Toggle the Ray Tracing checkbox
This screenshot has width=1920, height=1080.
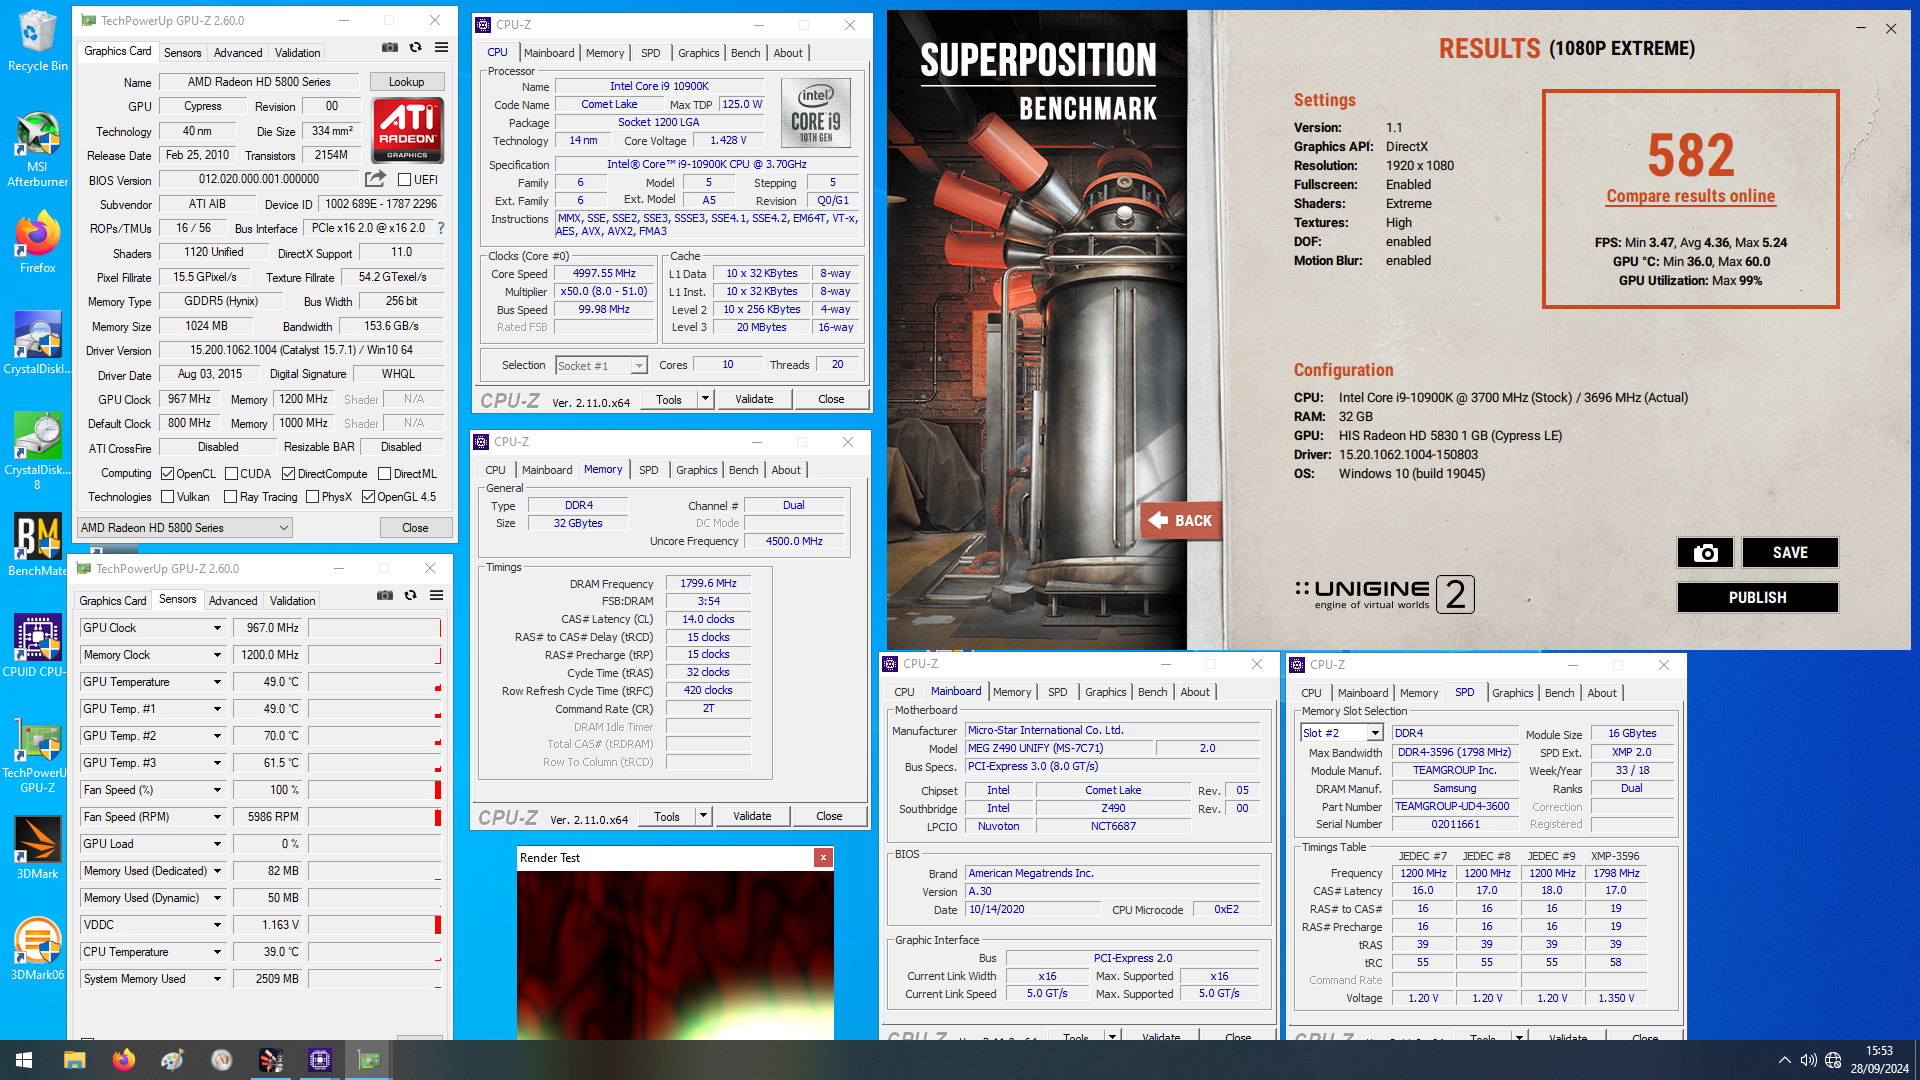[x=231, y=497]
